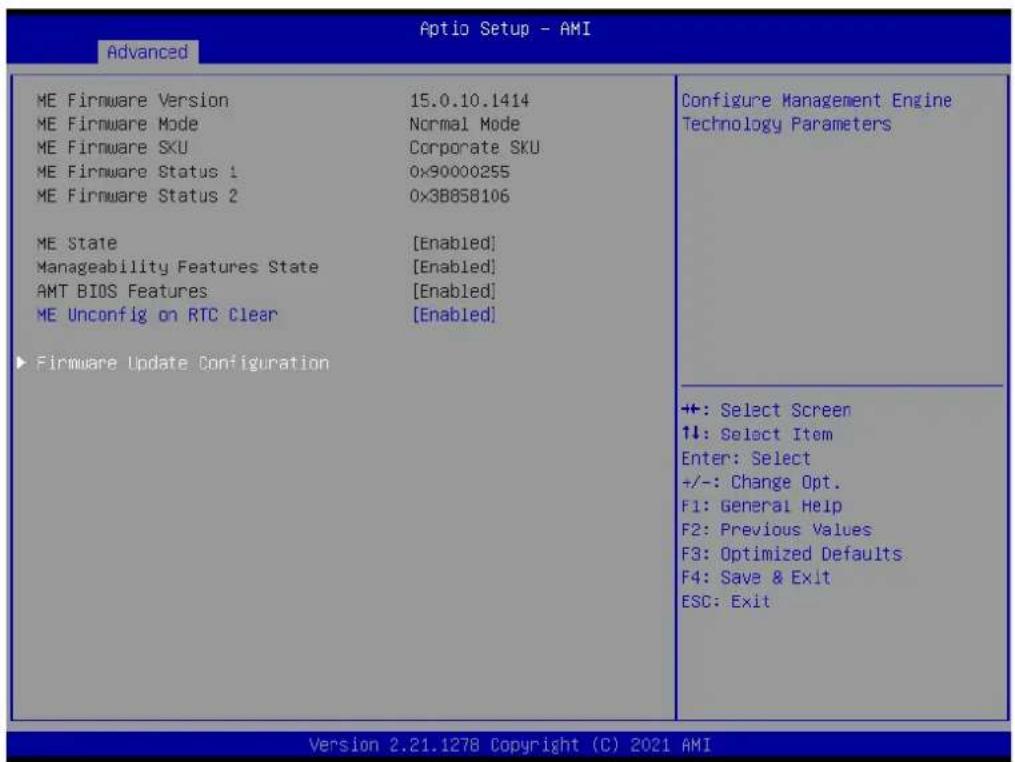Click Aptio Setup - AMI title
This screenshot has height=762, width=1015.
[505, 28]
